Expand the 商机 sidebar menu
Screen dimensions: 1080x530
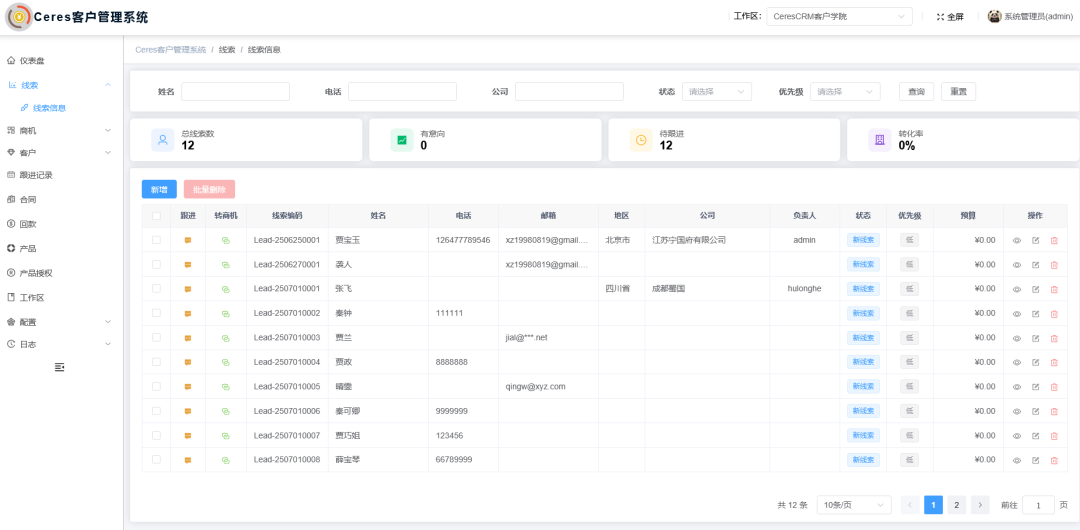[60, 130]
